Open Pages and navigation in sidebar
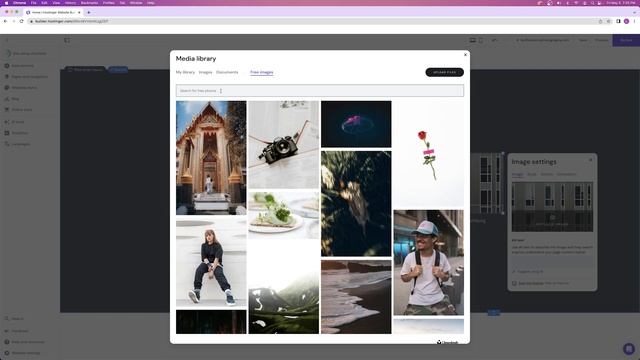The image size is (640, 360). [x=26, y=77]
